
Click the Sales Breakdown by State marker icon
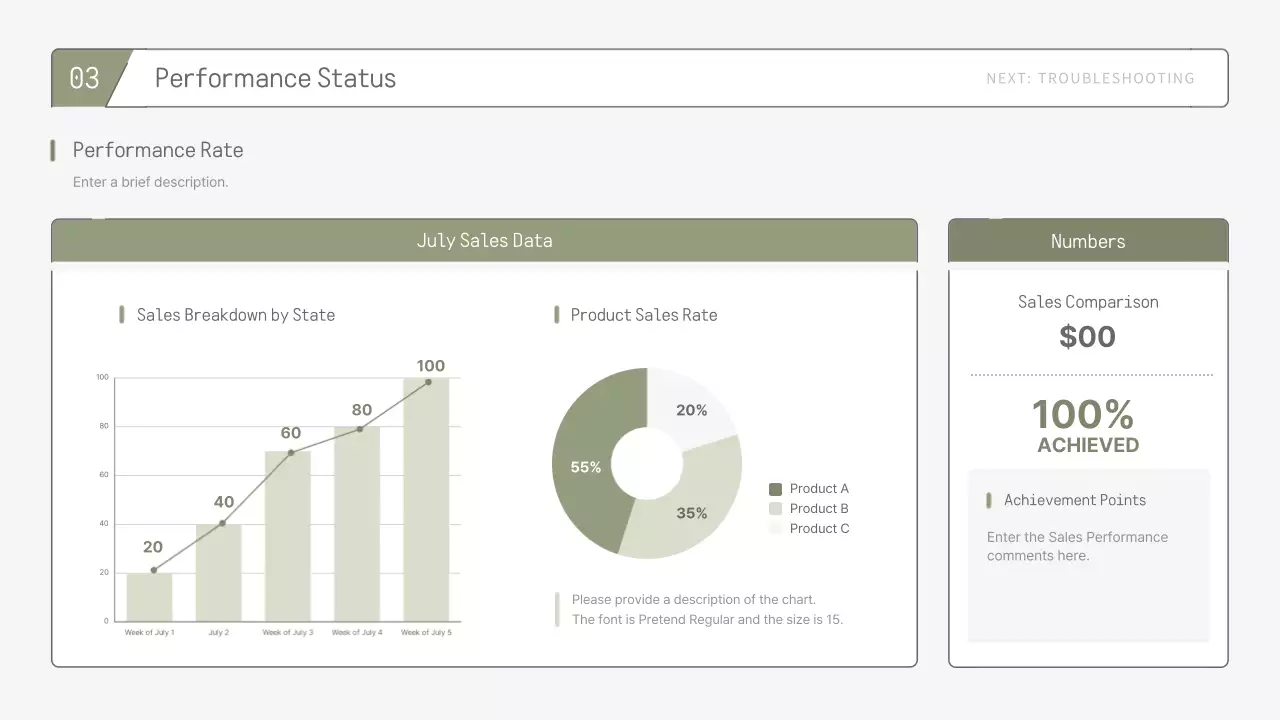pyautogui.click(x=121, y=315)
